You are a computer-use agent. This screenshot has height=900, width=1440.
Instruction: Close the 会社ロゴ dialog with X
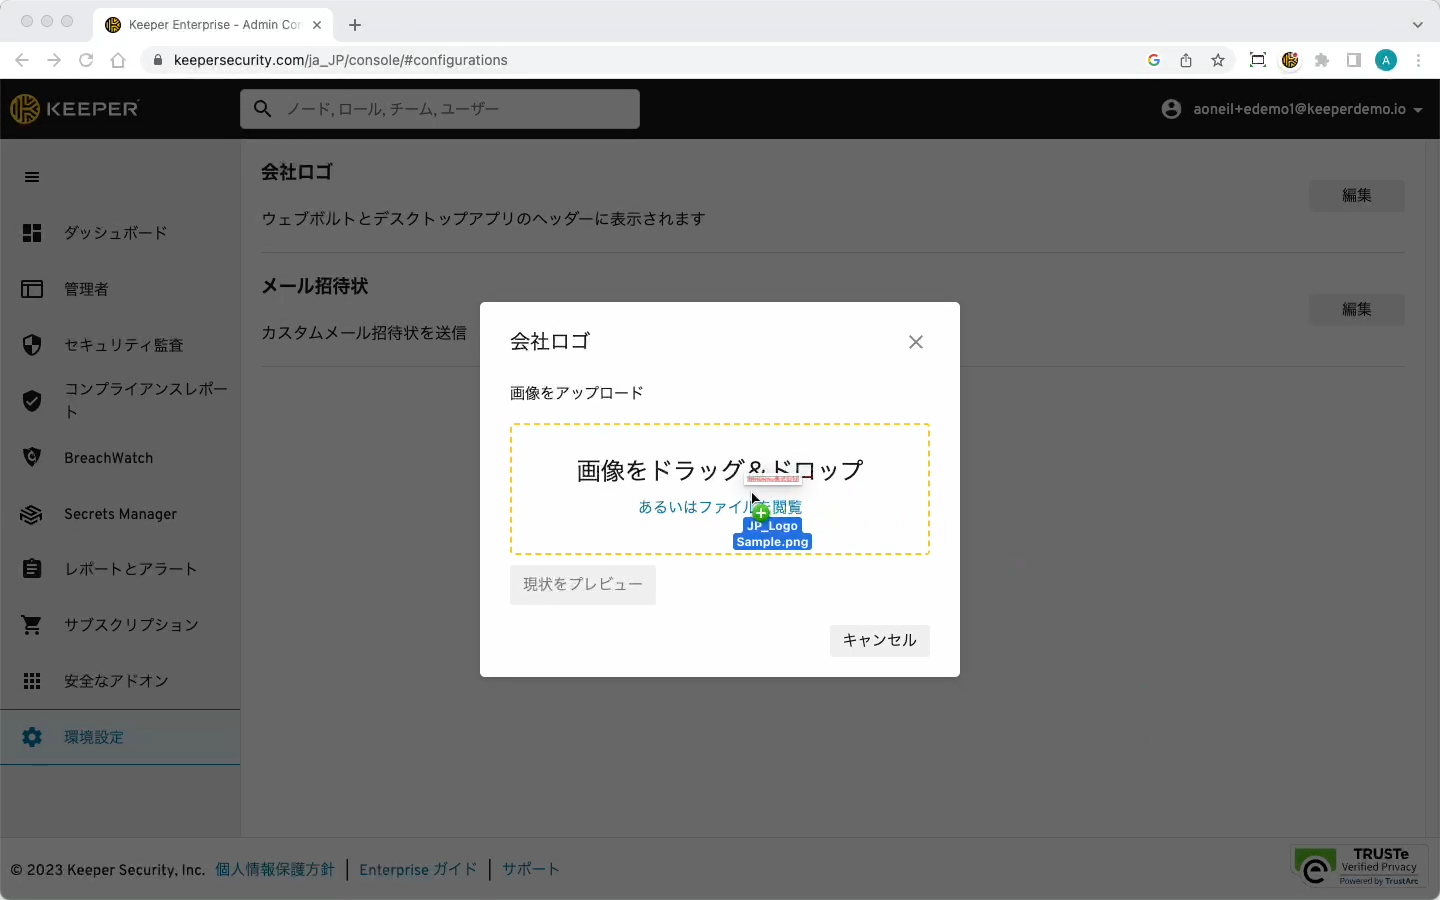(x=915, y=342)
